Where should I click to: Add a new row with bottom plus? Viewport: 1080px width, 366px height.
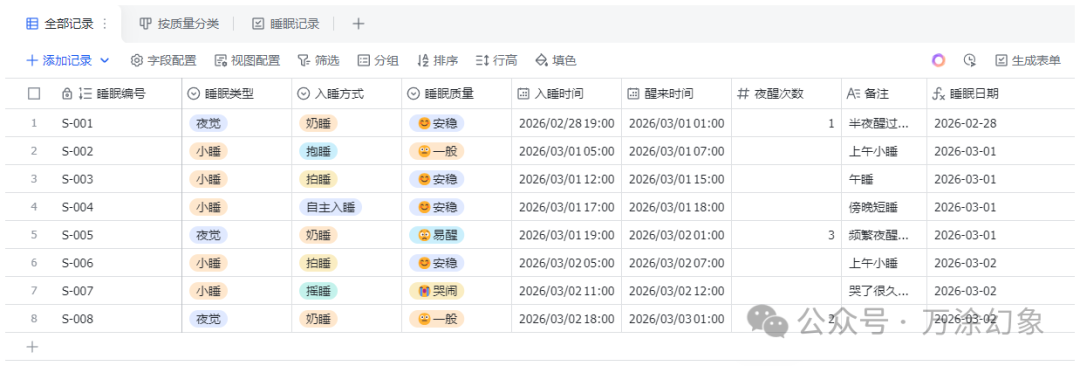click(x=32, y=347)
